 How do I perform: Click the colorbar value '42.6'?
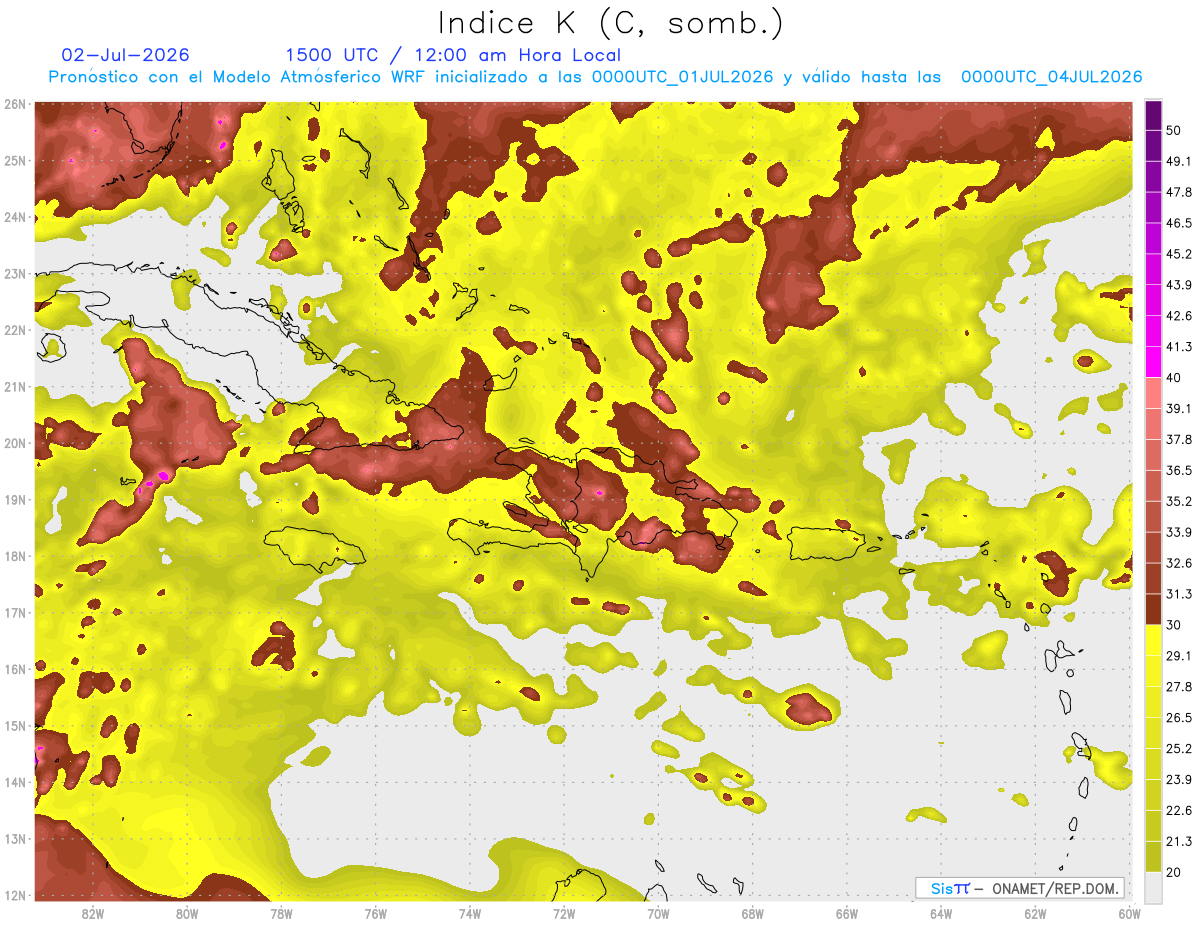pyautogui.click(x=1178, y=316)
